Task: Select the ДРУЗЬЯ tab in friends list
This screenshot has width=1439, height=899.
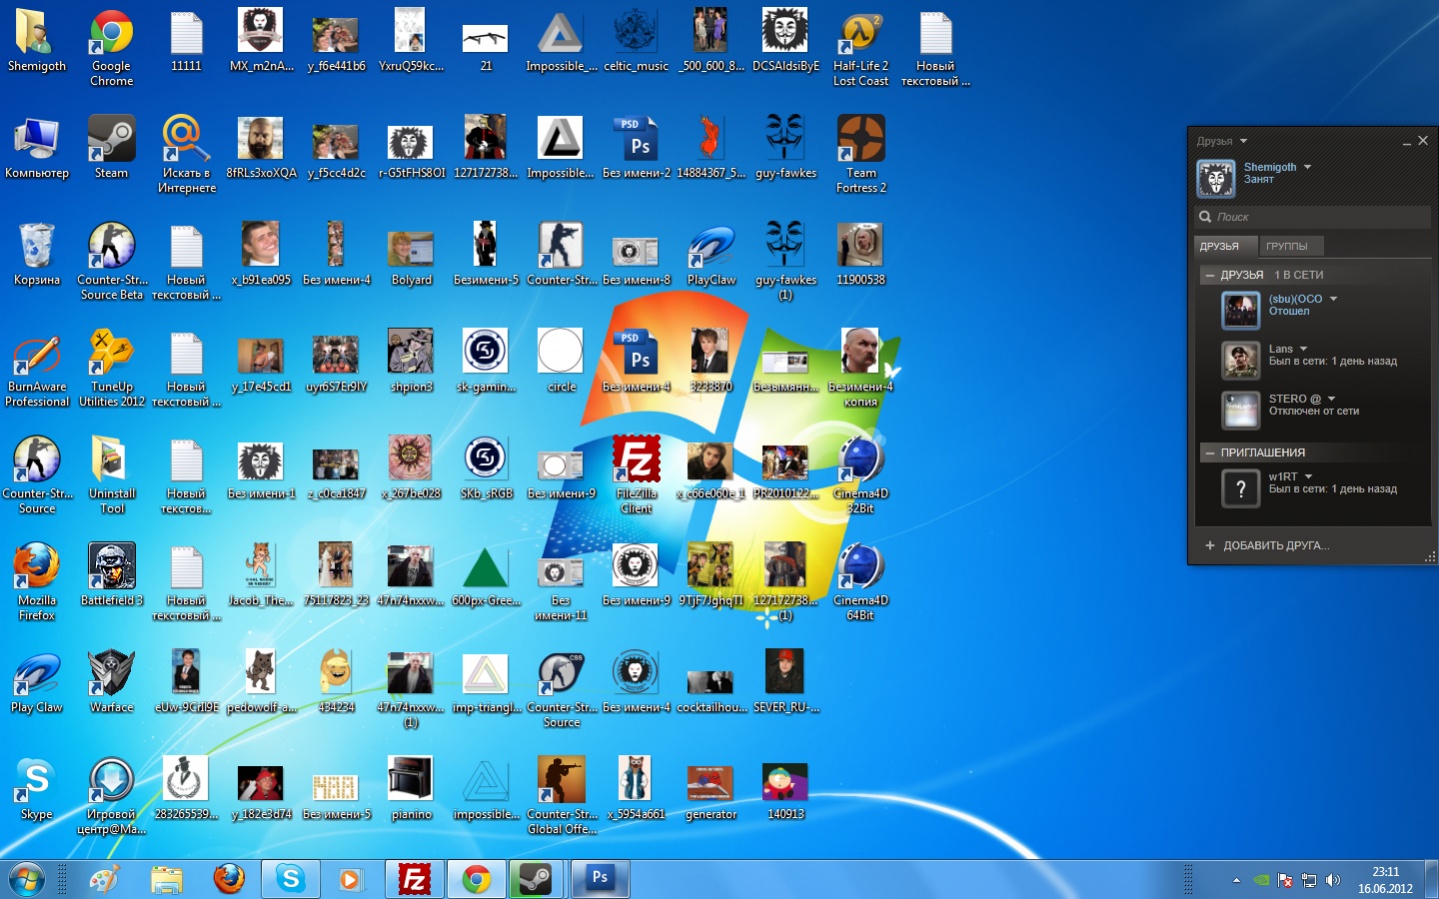Action: [x=1220, y=246]
